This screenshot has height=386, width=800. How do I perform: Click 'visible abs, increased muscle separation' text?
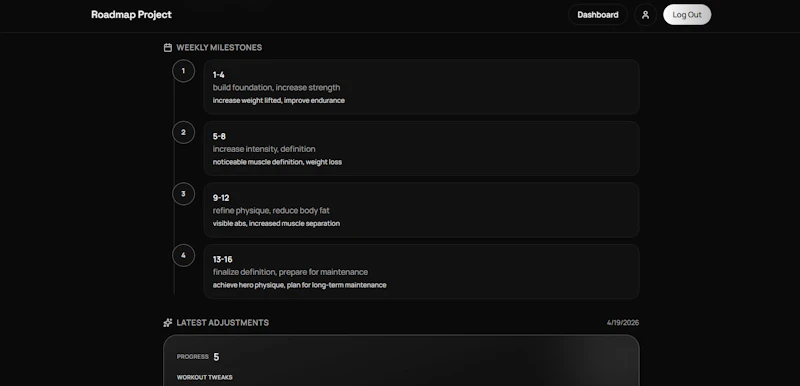pos(276,223)
